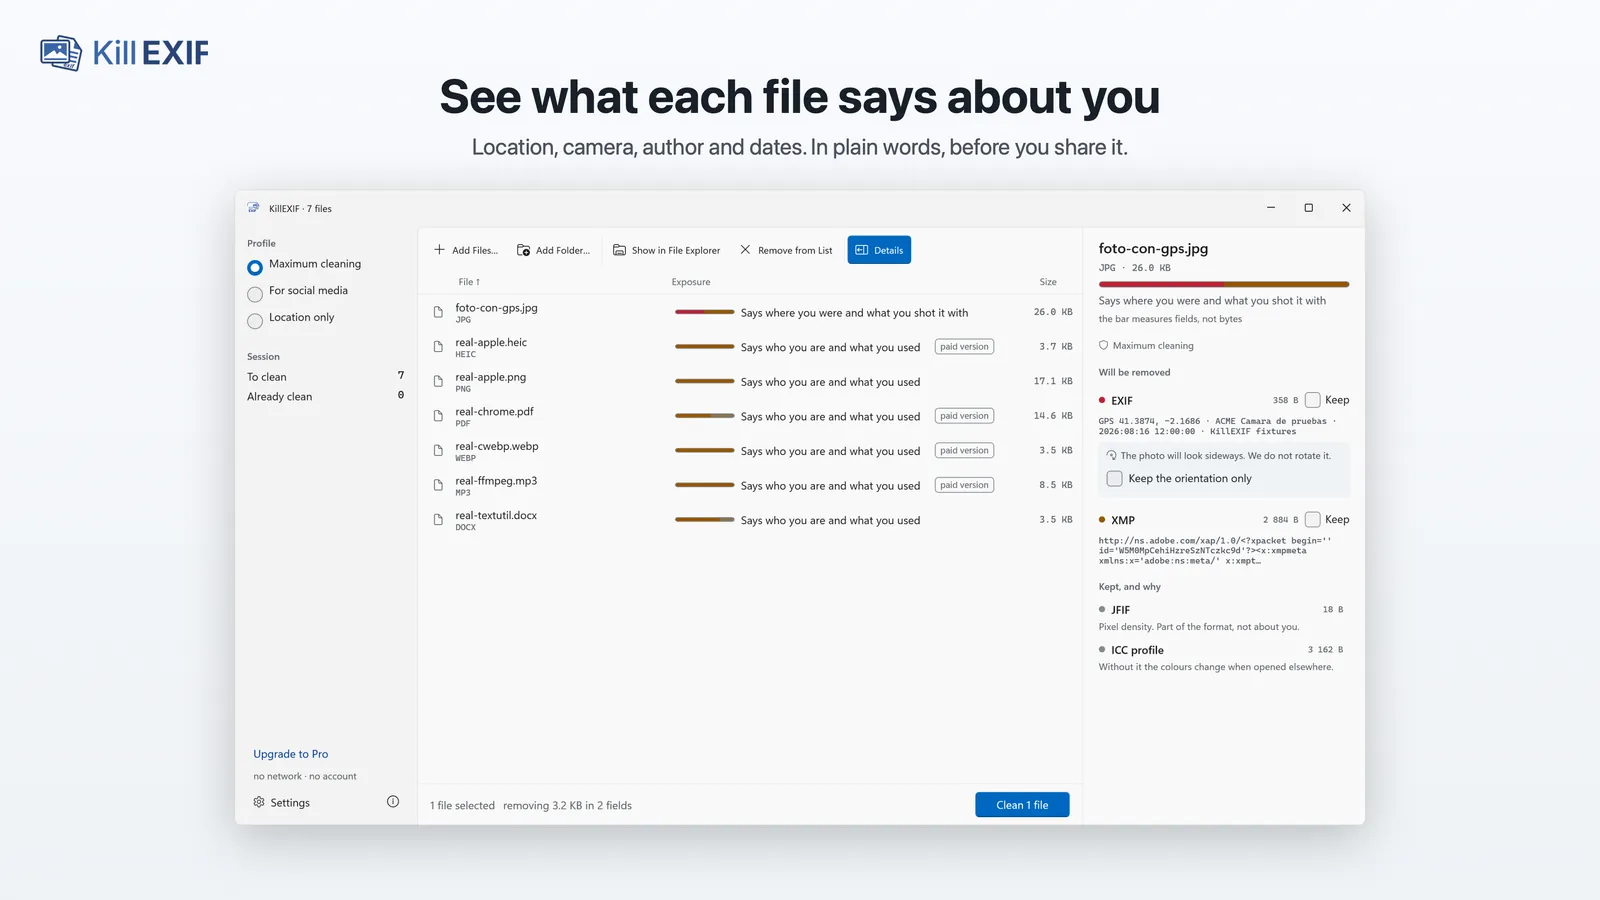Sort the list by File column

[469, 282]
